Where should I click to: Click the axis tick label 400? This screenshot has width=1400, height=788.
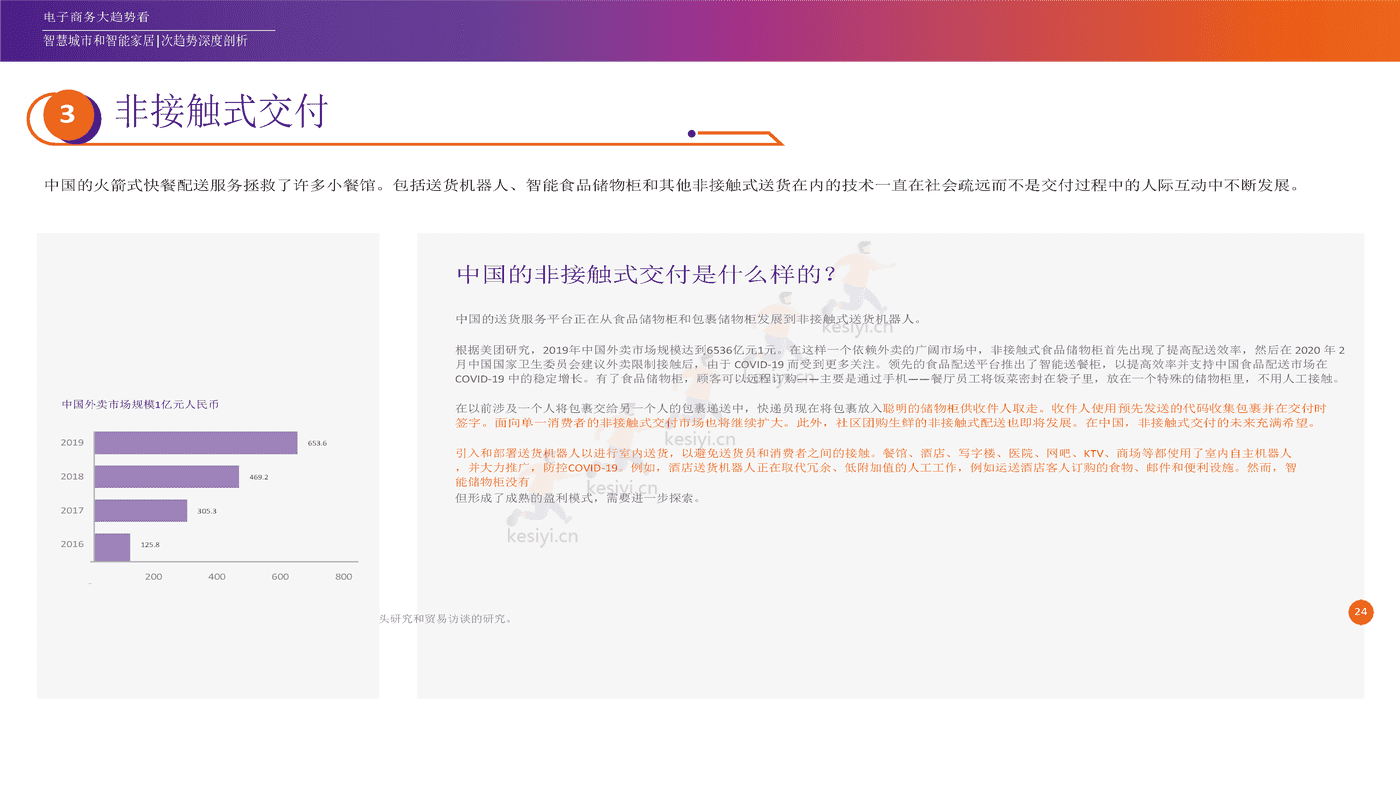[217, 577]
